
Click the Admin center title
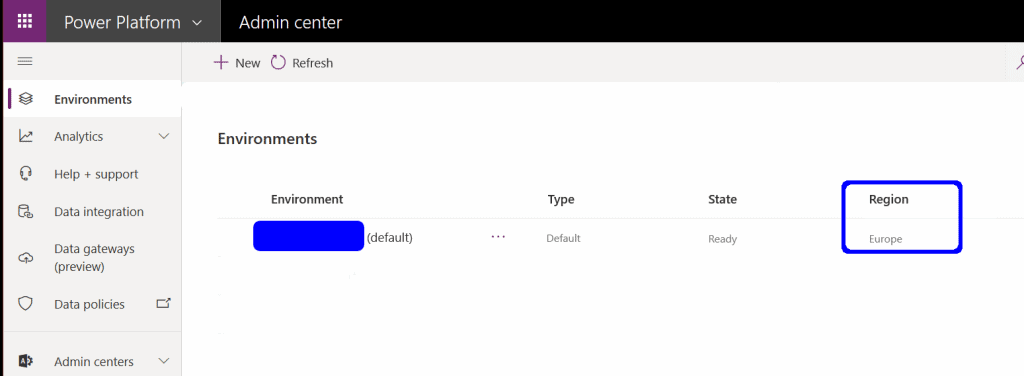coord(291,22)
